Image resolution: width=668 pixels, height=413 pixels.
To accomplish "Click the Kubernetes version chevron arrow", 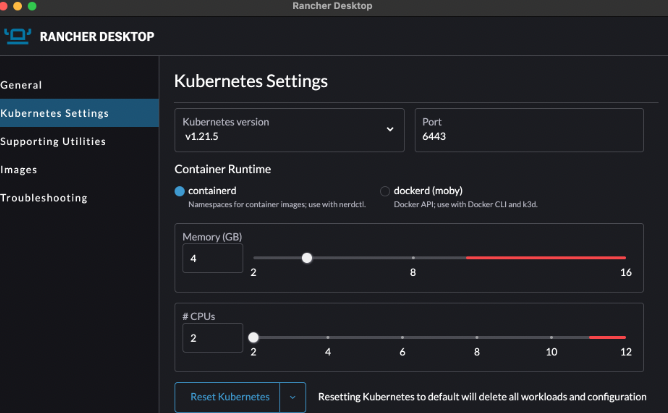I will click(390, 129).
